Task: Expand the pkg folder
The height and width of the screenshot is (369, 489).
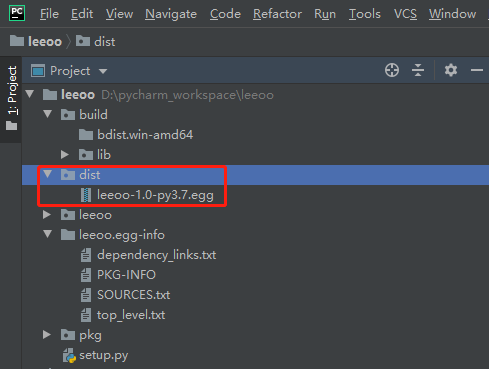Action: tap(47, 335)
